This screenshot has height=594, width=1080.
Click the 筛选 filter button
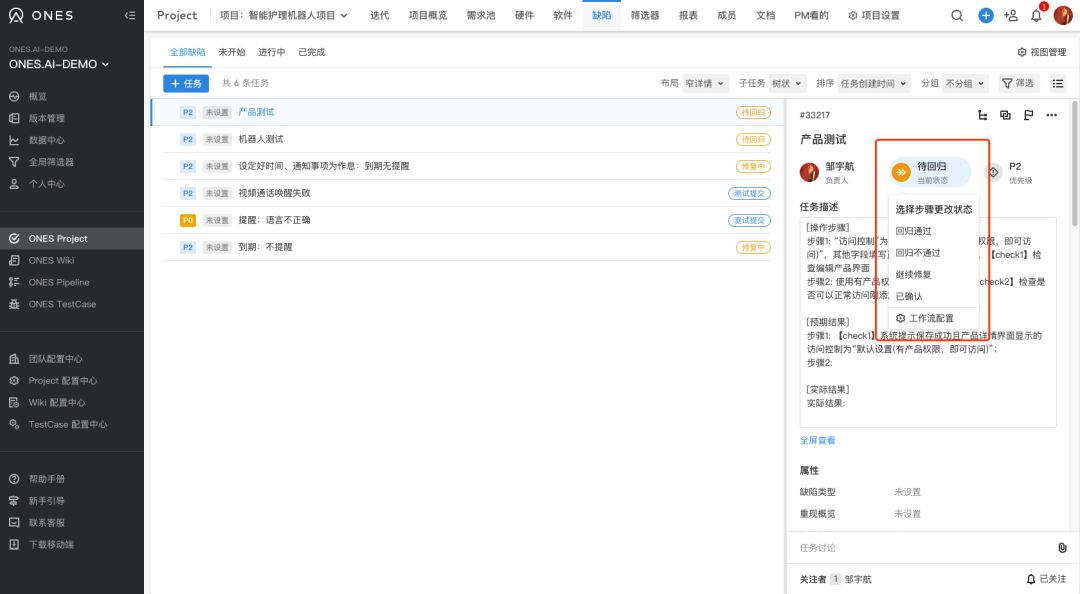click(x=1017, y=83)
